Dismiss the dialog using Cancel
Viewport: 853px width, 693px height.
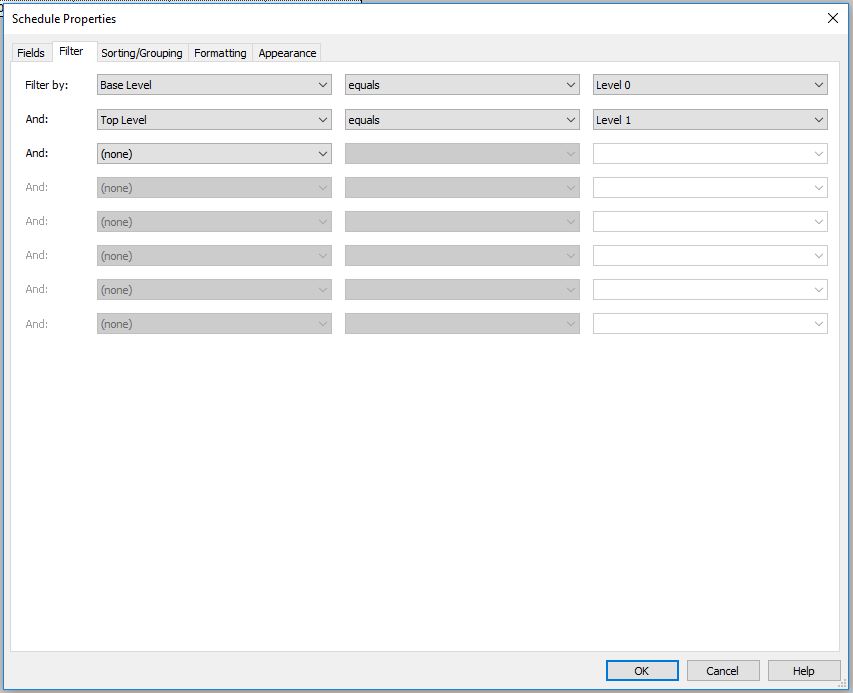[722, 670]
